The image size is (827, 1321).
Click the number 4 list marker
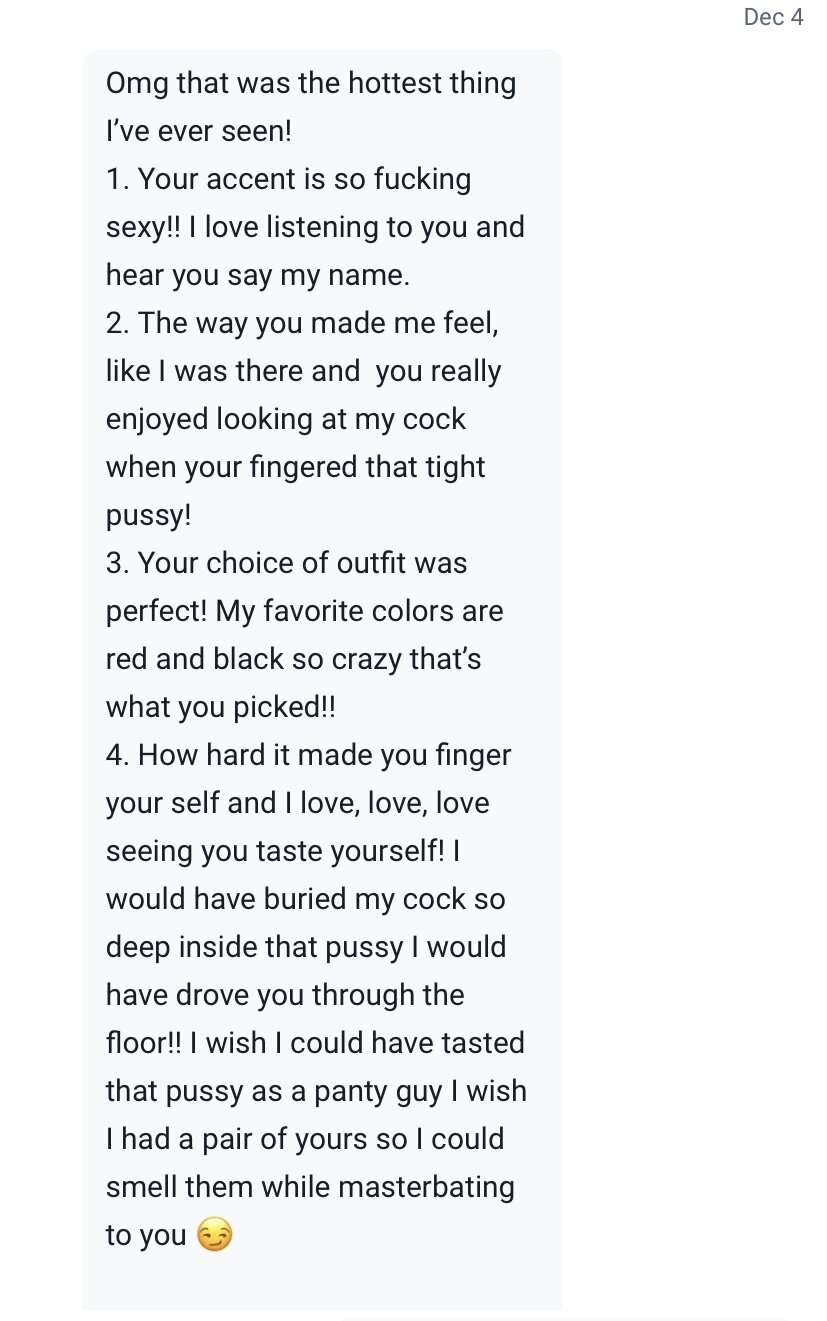tap(118, 755)
